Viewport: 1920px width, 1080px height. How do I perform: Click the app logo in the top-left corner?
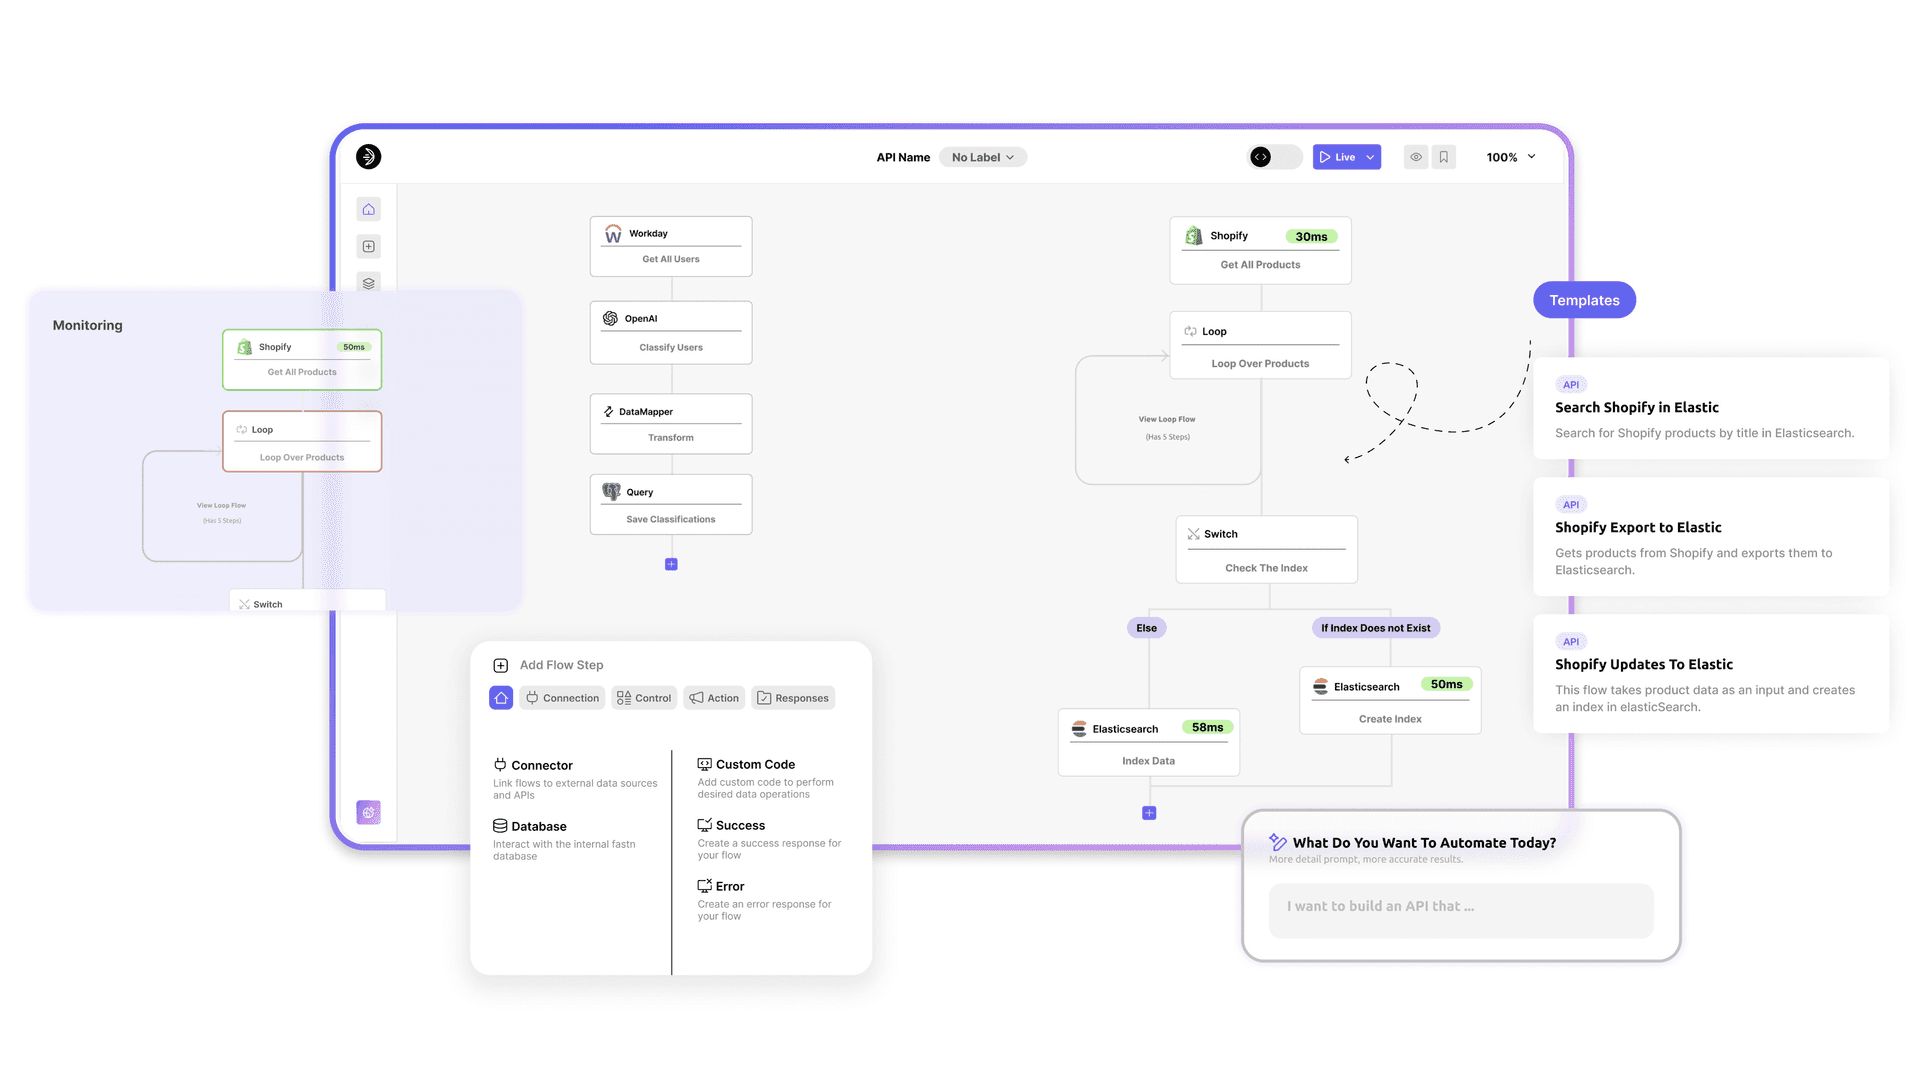(368, 157)
